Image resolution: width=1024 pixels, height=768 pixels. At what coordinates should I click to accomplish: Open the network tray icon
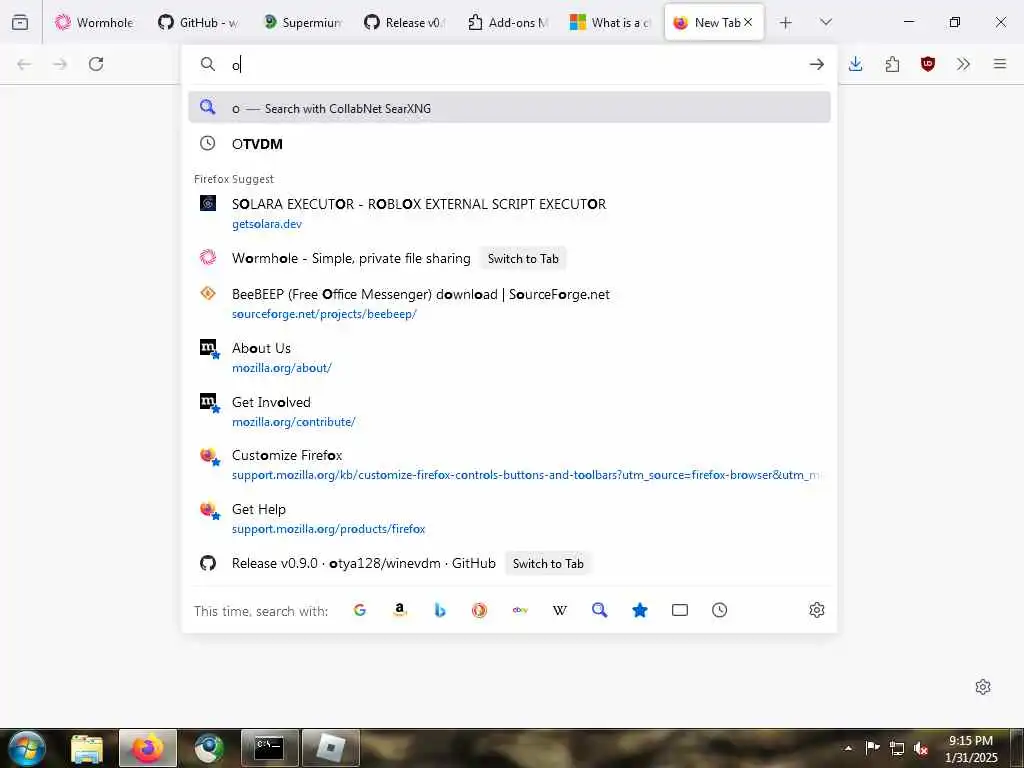coord(897,748)
